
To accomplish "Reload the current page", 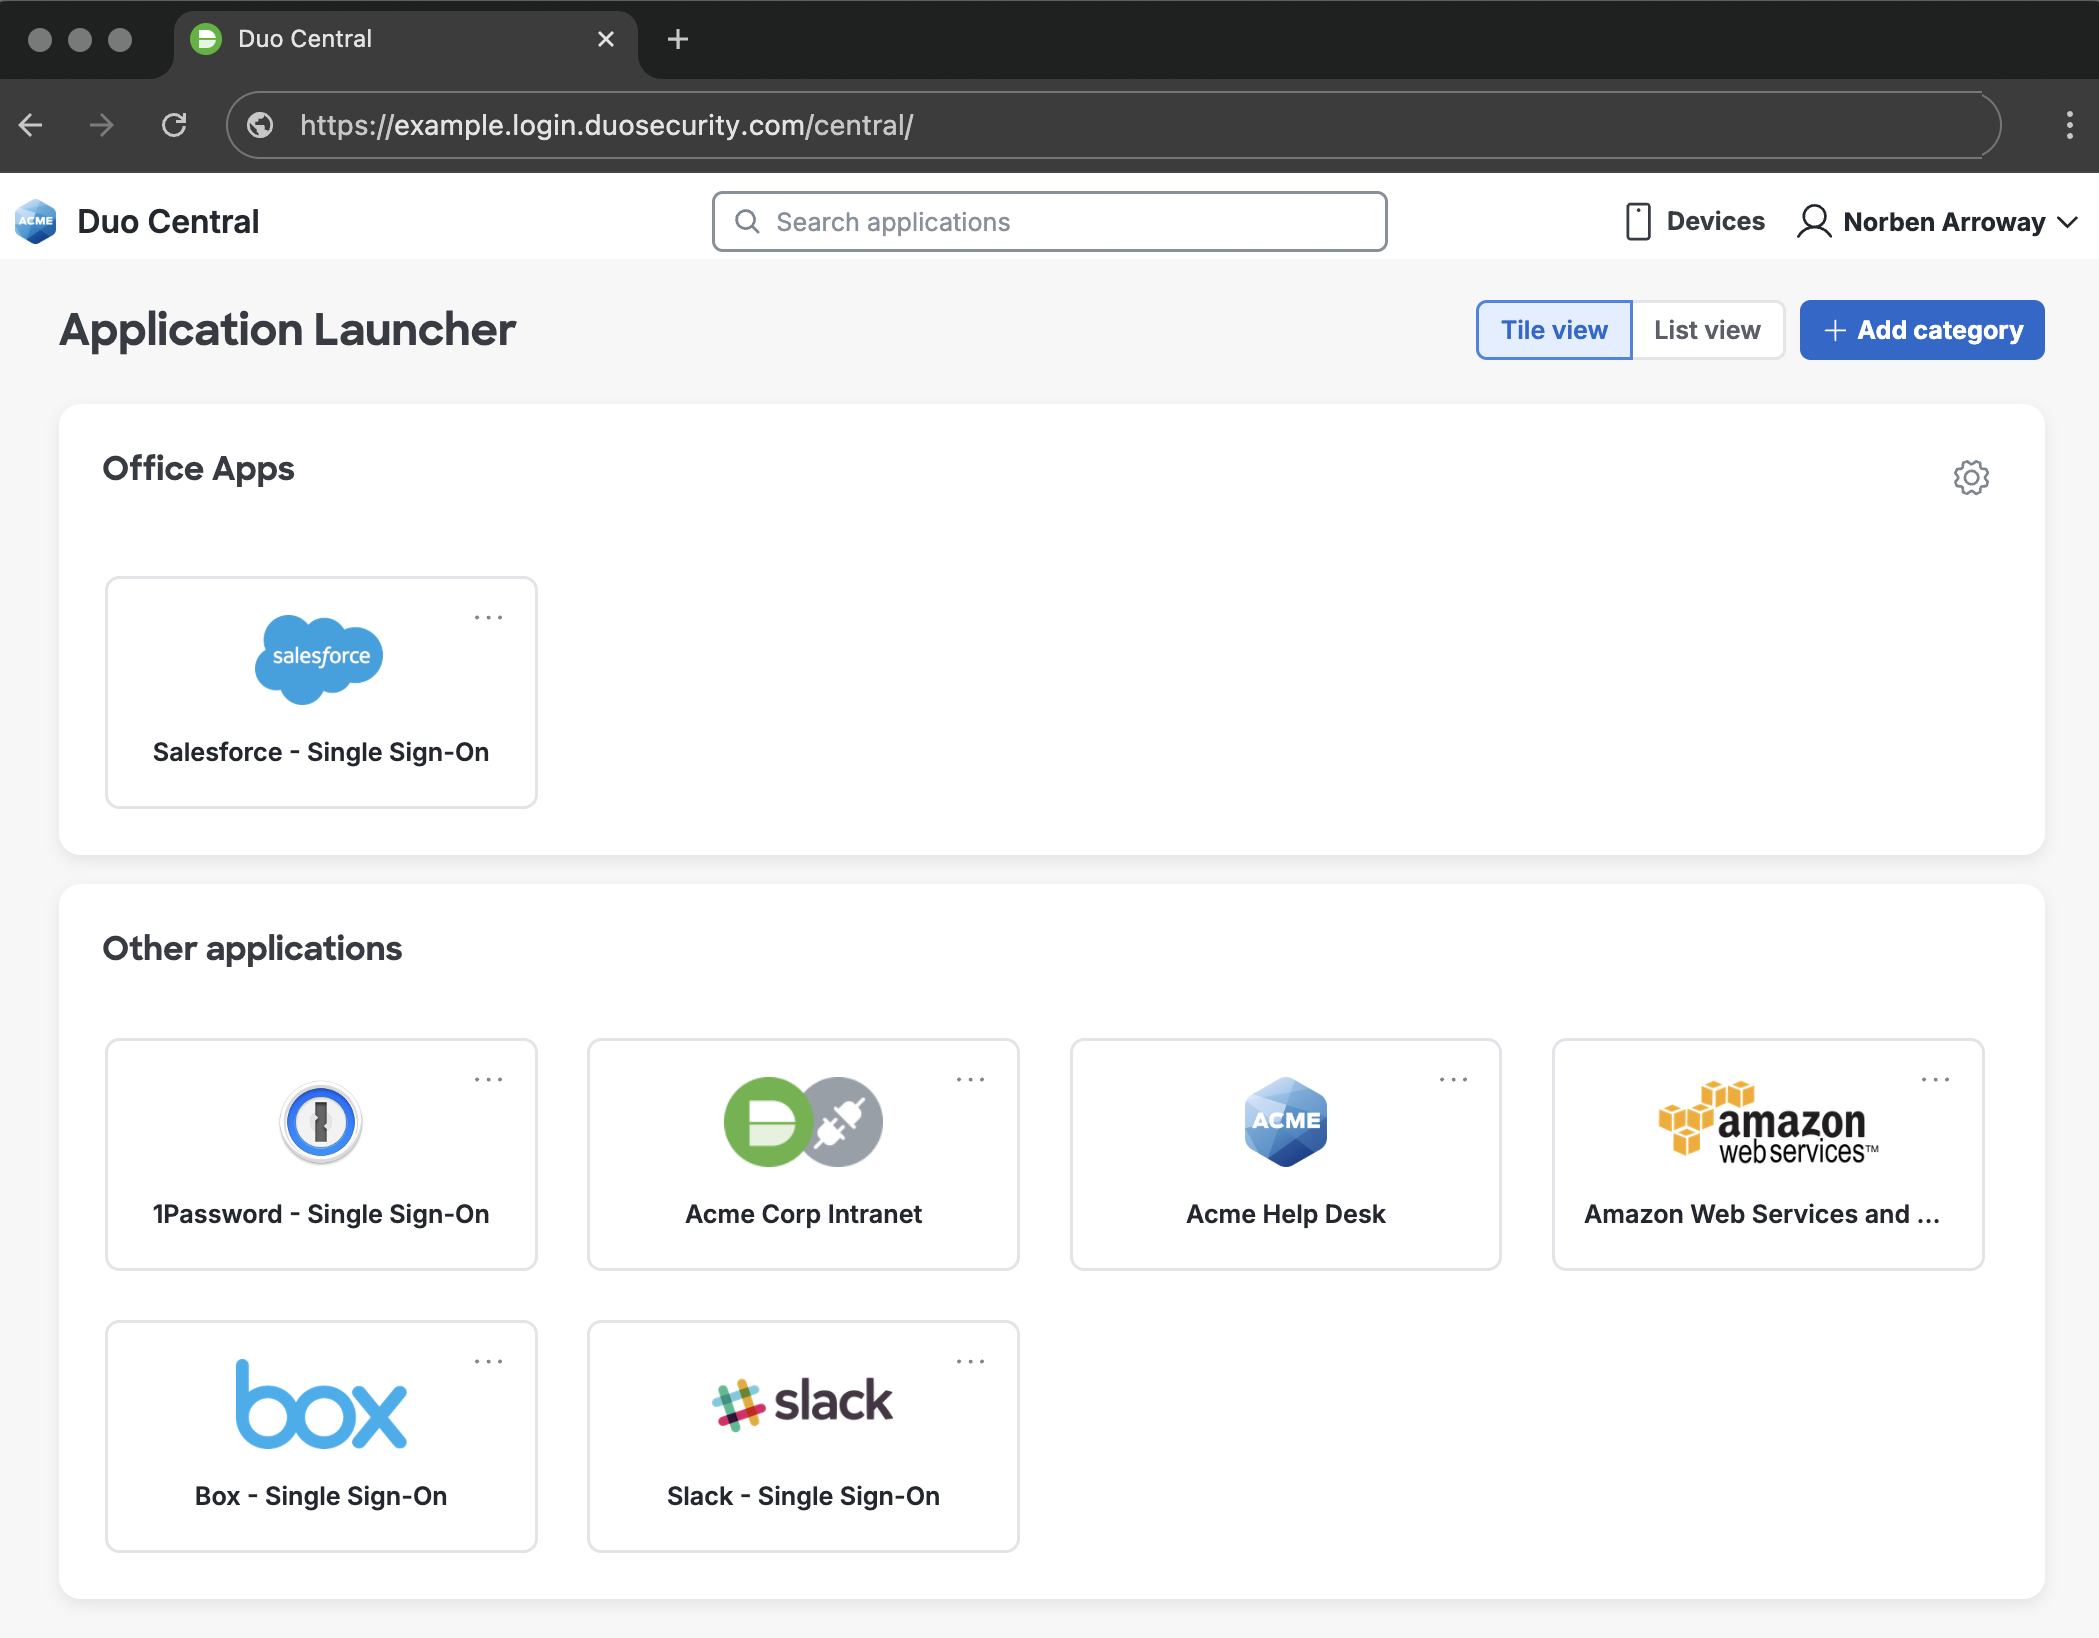I will (x=174, y=125).
